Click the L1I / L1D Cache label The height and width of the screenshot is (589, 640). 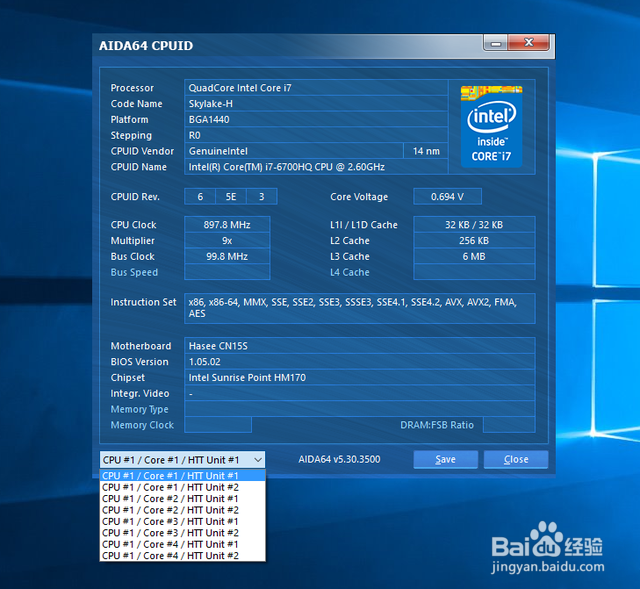coord(364,225)
